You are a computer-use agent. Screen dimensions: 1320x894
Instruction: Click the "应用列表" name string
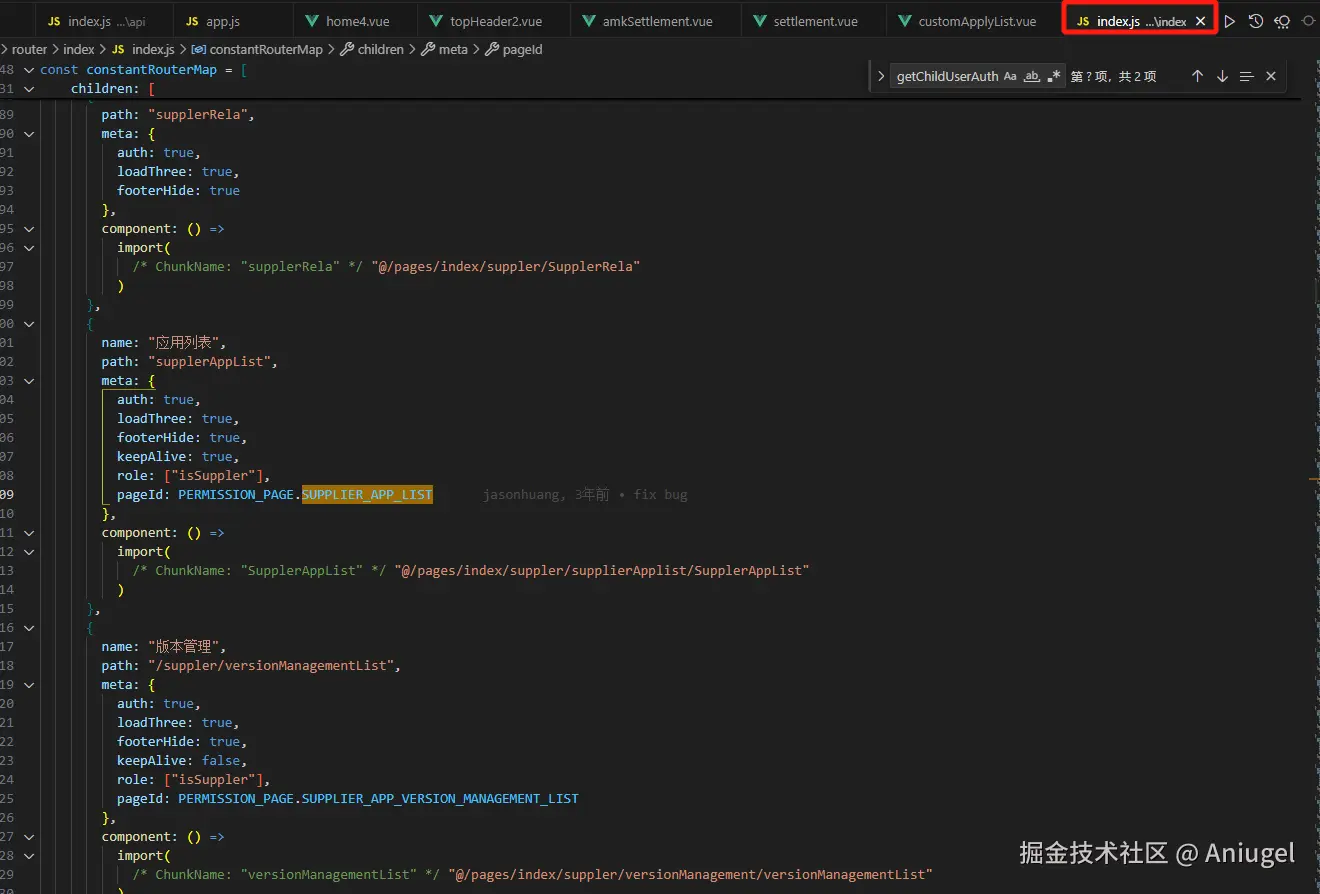[x=182, y=342]
